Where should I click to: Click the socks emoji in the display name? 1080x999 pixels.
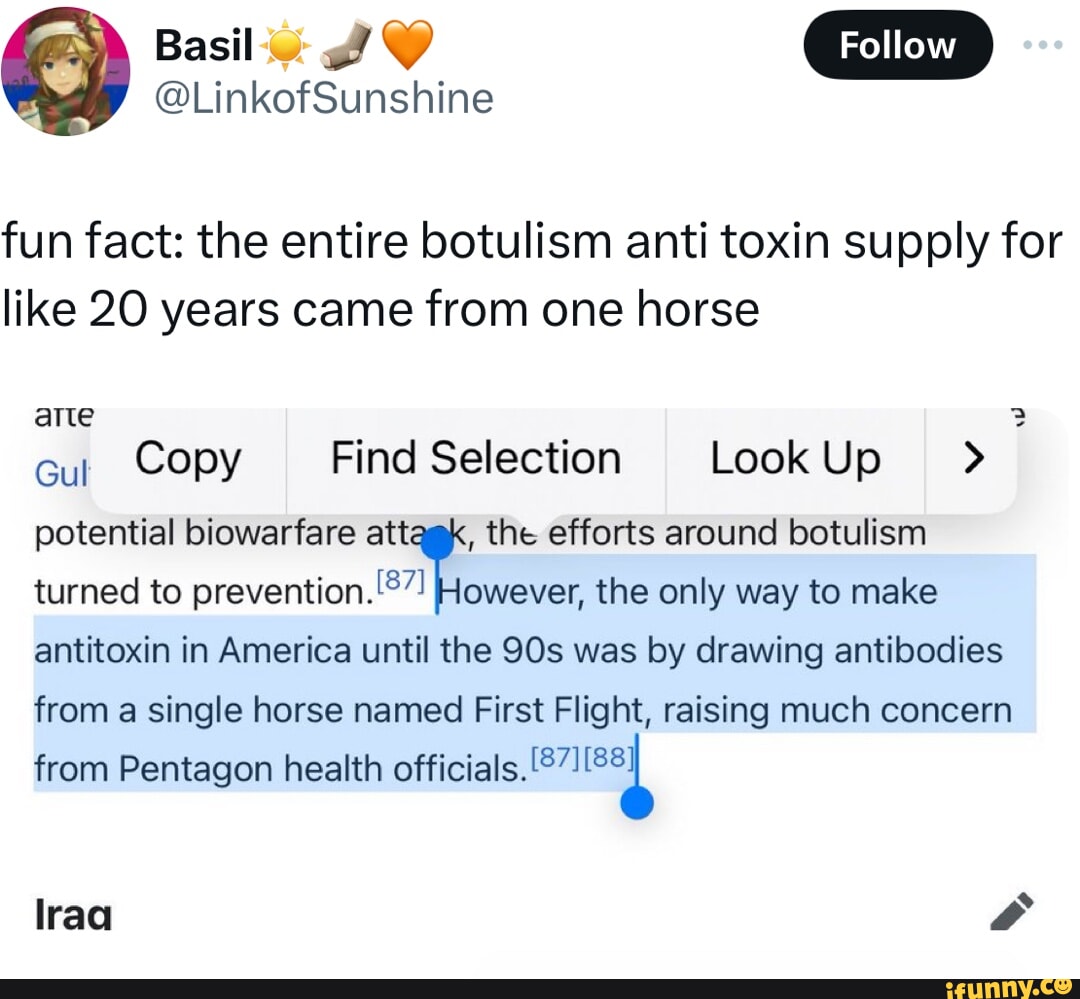click(343, 44)
